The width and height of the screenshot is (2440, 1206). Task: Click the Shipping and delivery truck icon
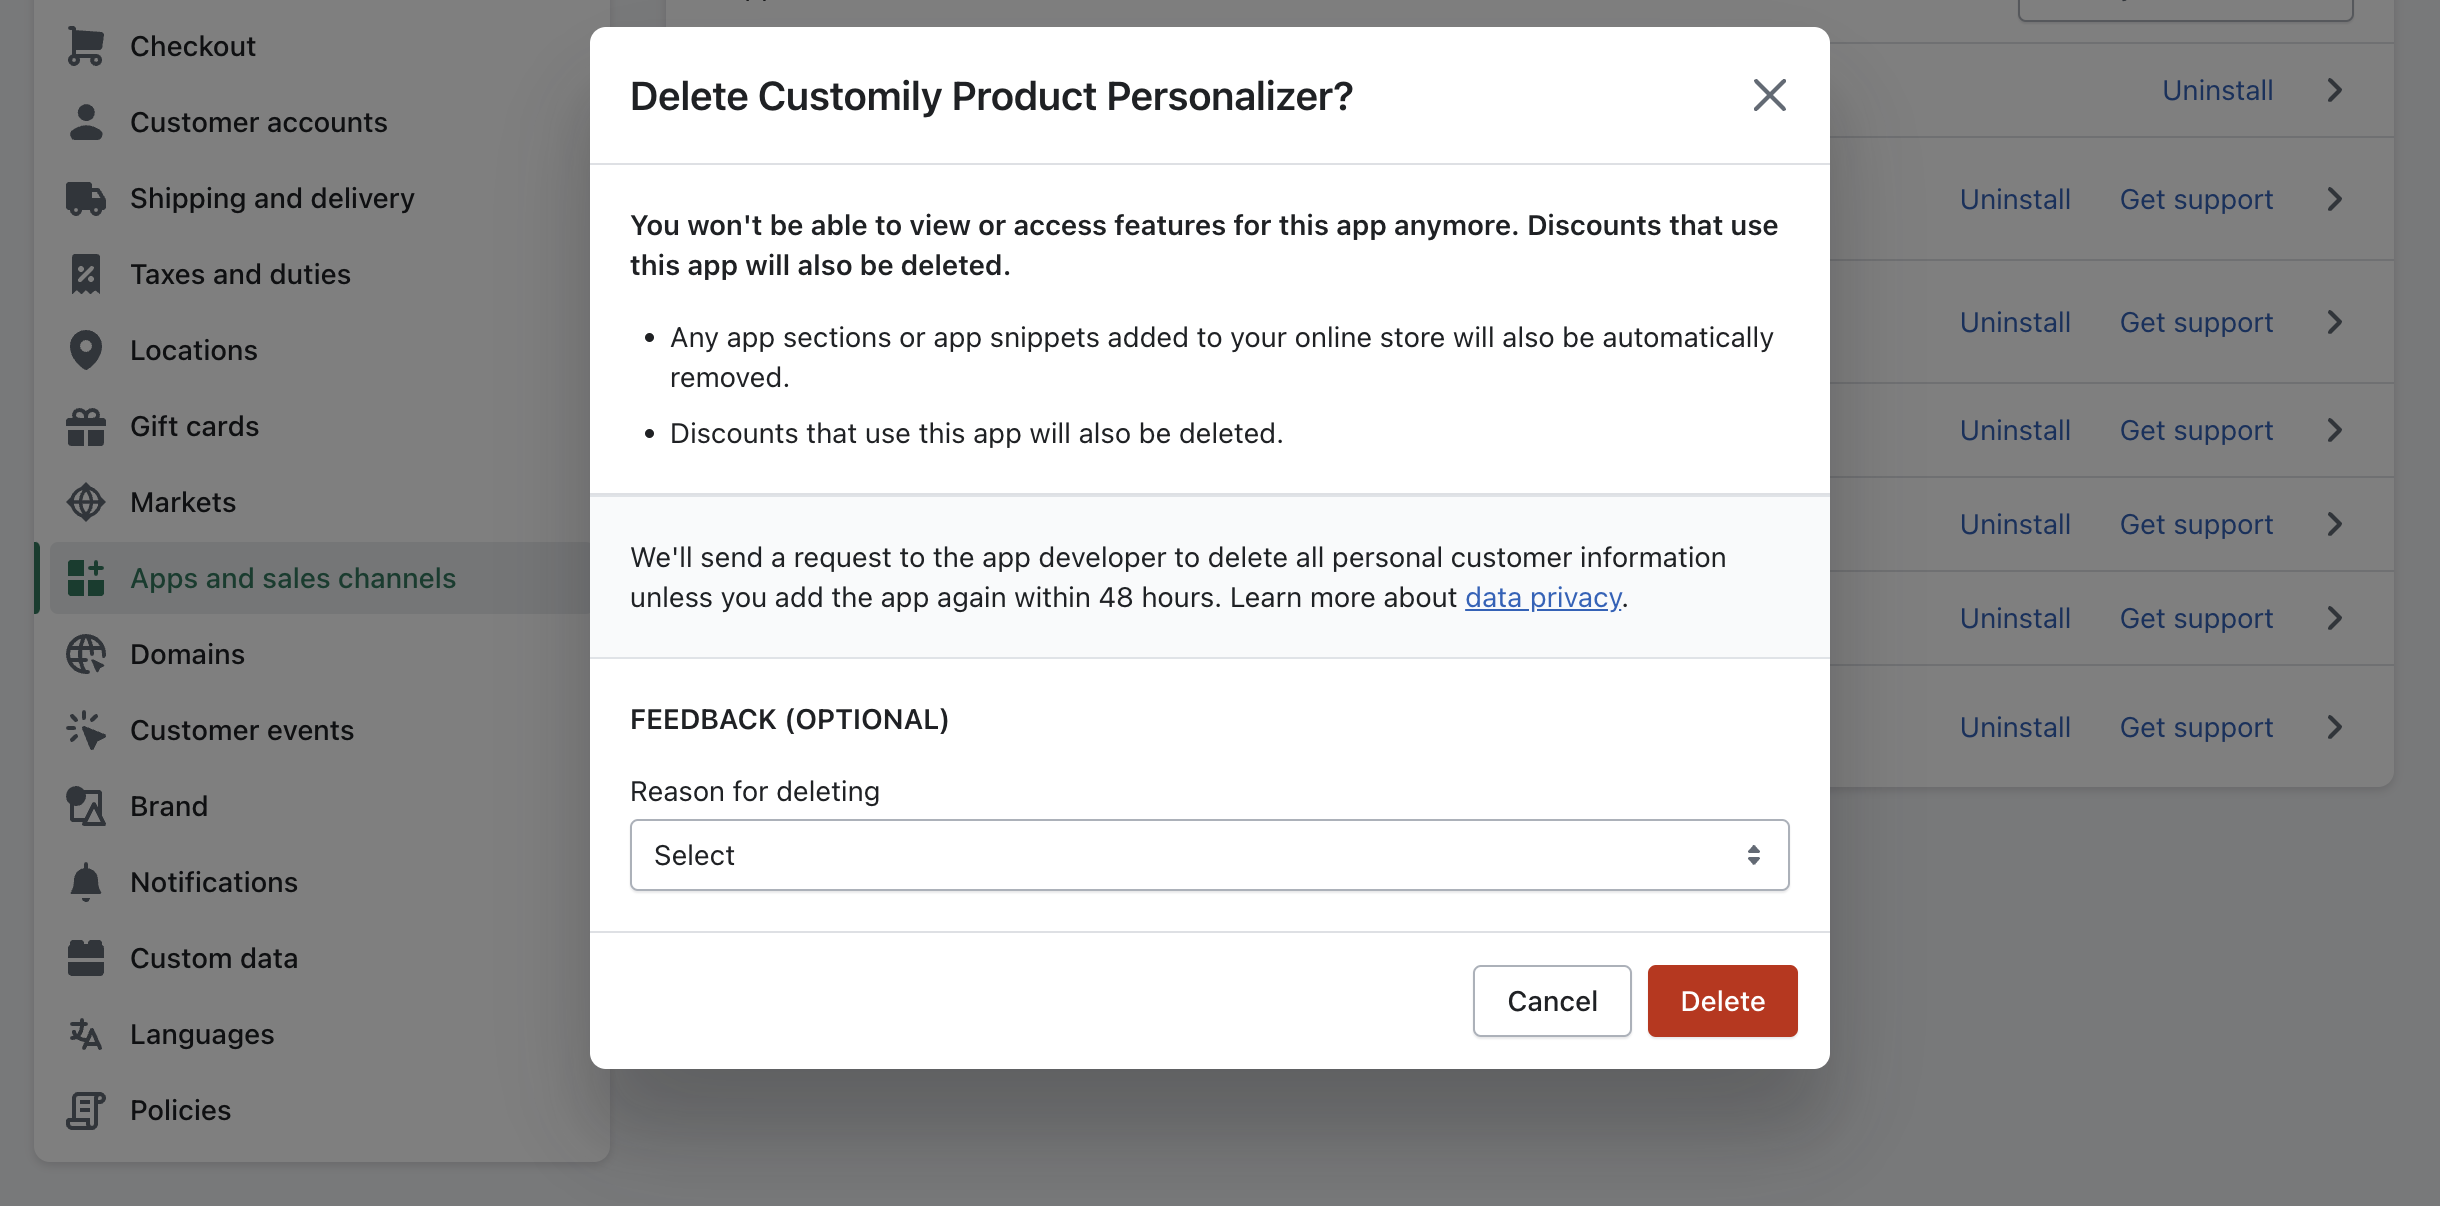point(86,198)
